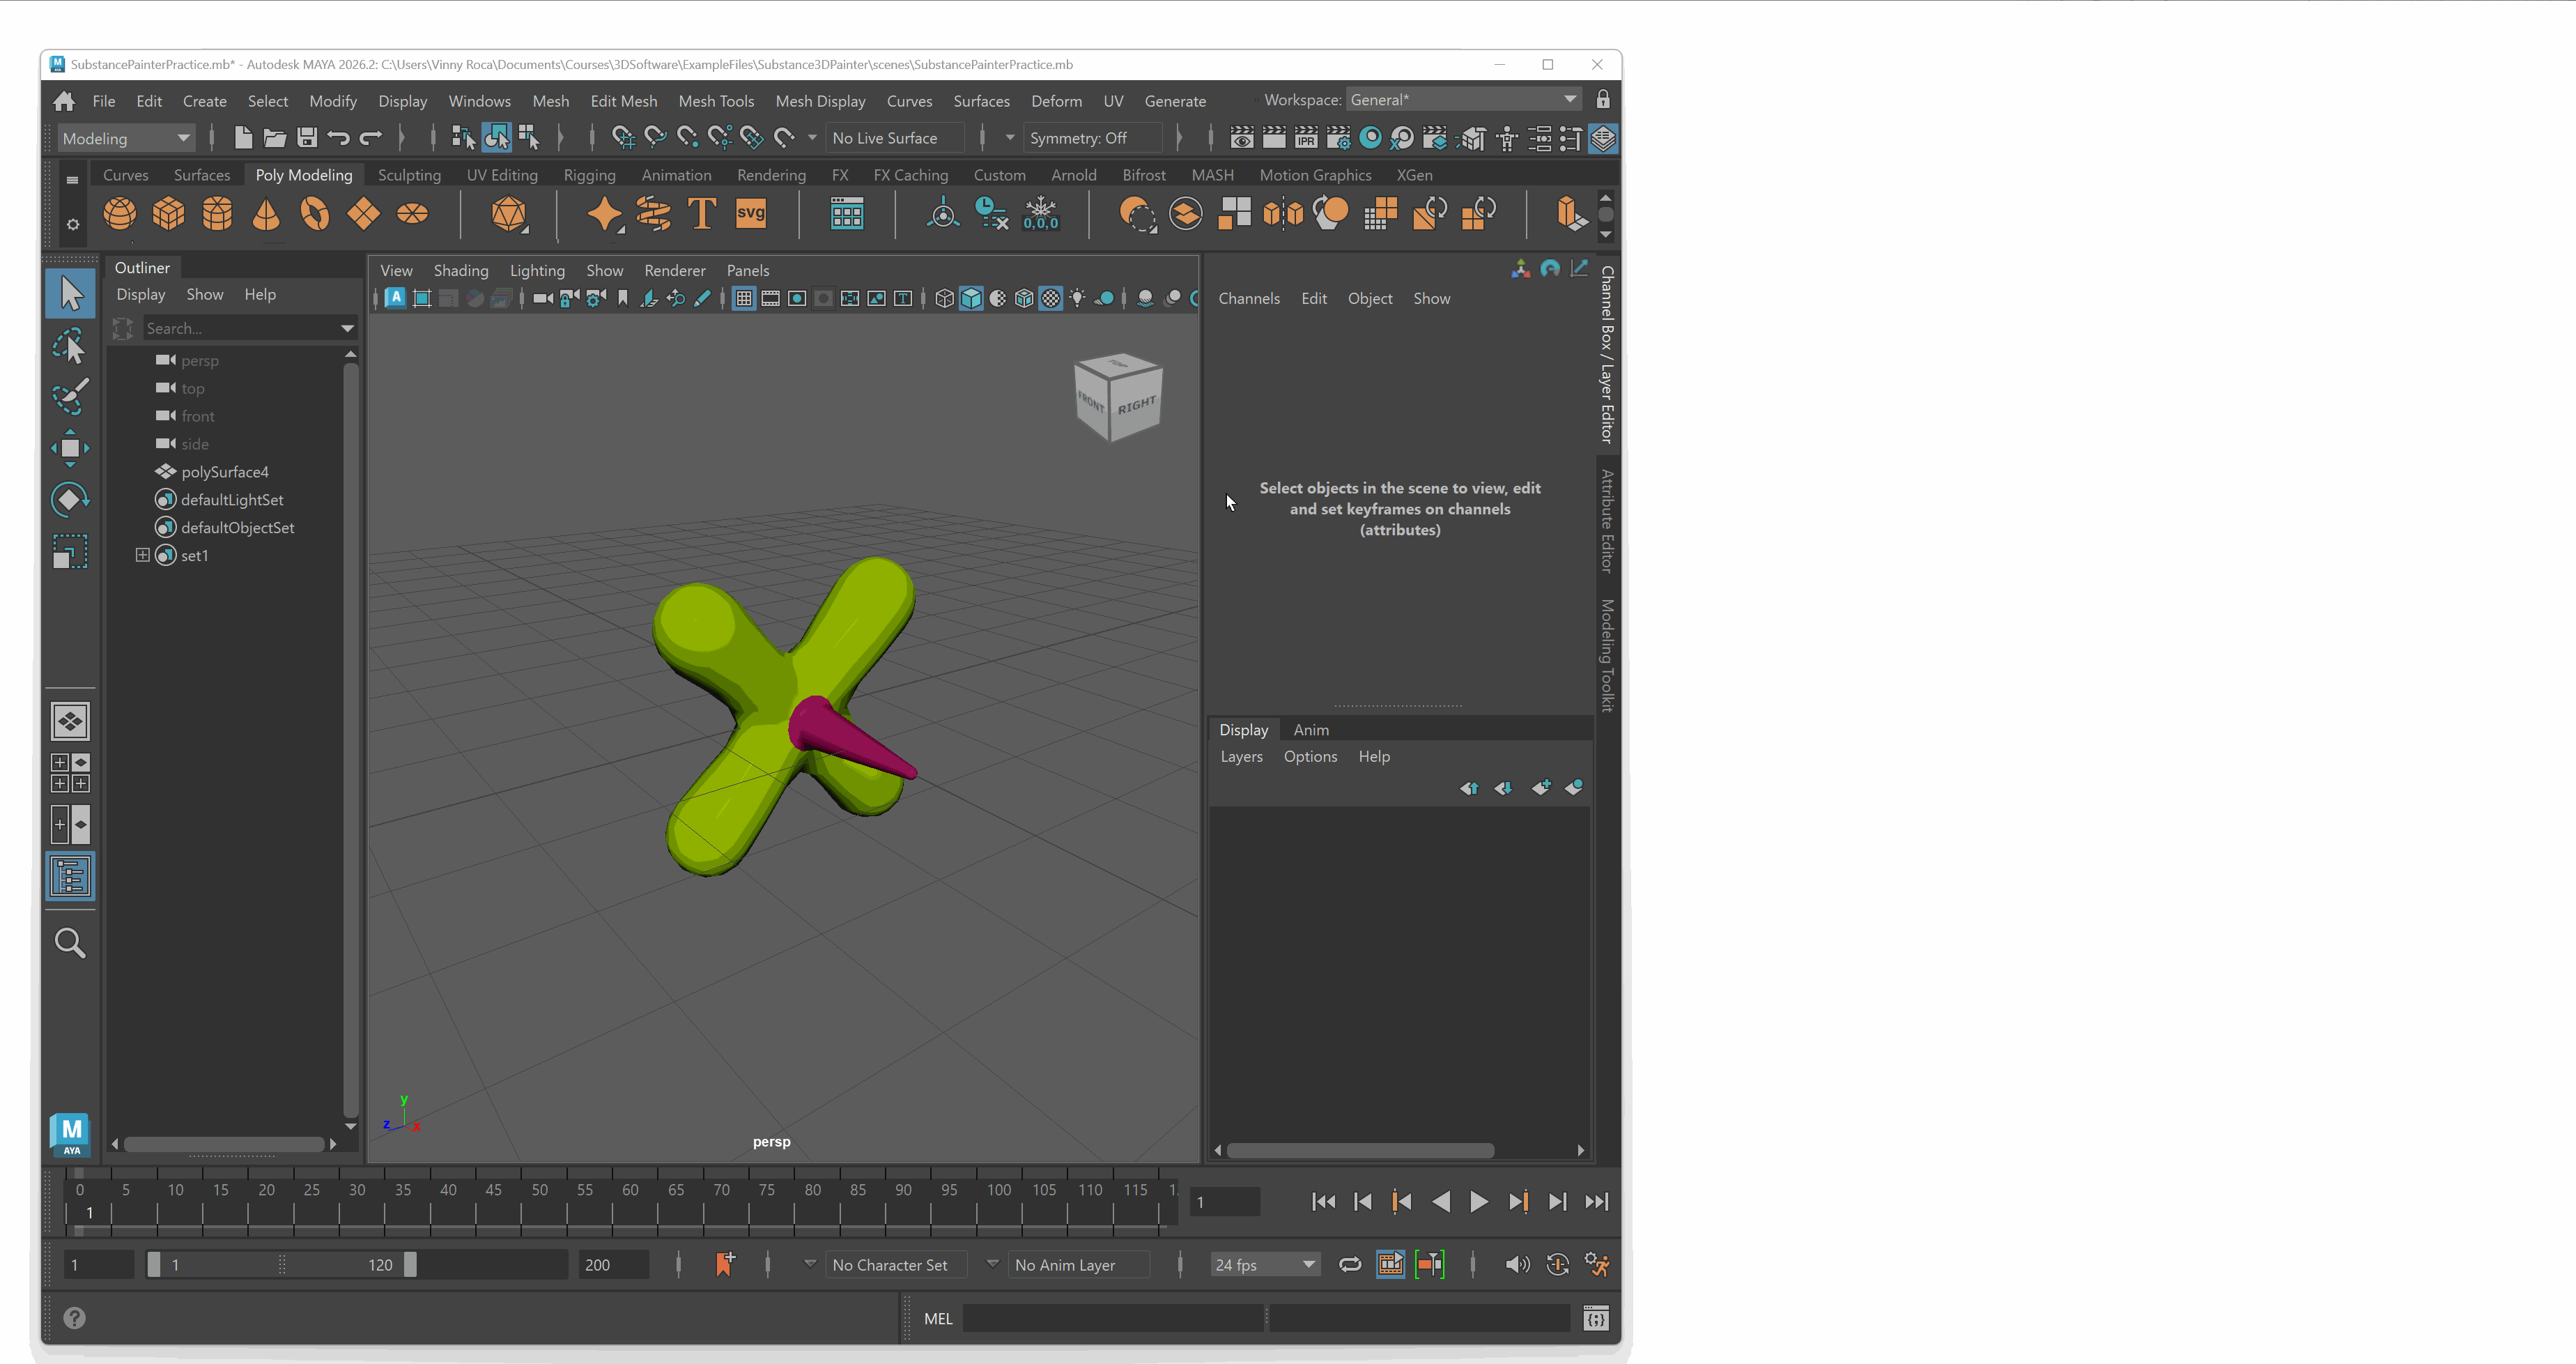The height and width of the screenshot is (1364, 2576).
Task: Select the polygon Type tool icon
Action: click(x=702, y=213)
